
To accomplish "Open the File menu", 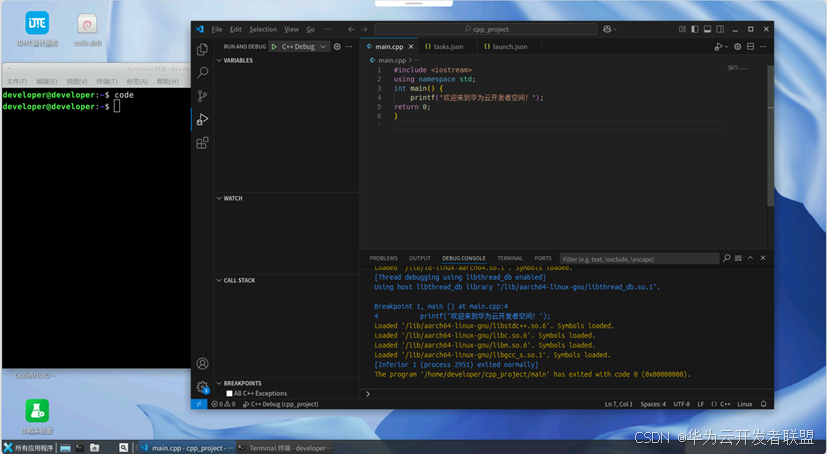I will tap(217, 29).
